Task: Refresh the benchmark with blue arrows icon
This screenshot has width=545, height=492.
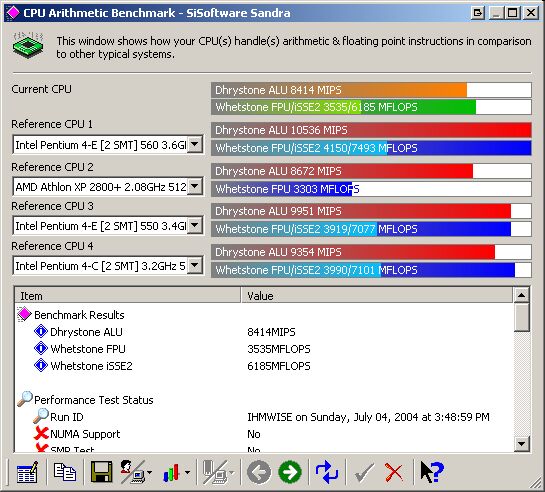Action: click(x=327, y=472)
